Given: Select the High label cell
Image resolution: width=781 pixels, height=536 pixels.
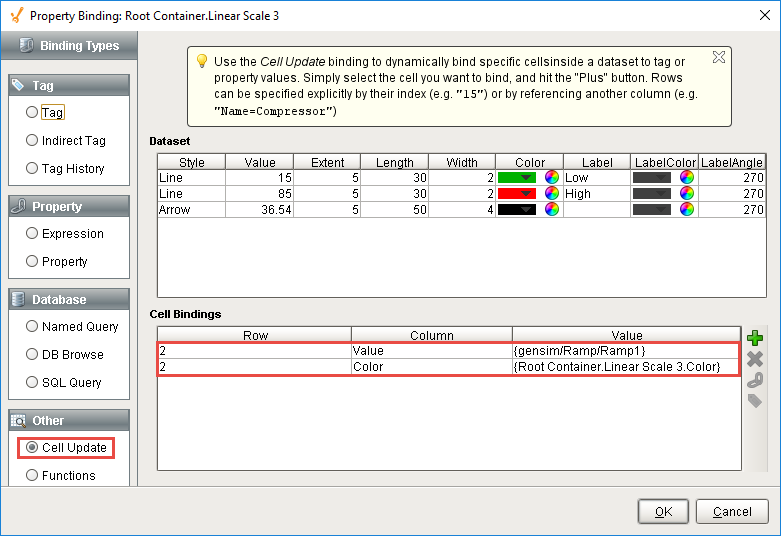Looking at the screenshot, I should [x=597, y=194].
